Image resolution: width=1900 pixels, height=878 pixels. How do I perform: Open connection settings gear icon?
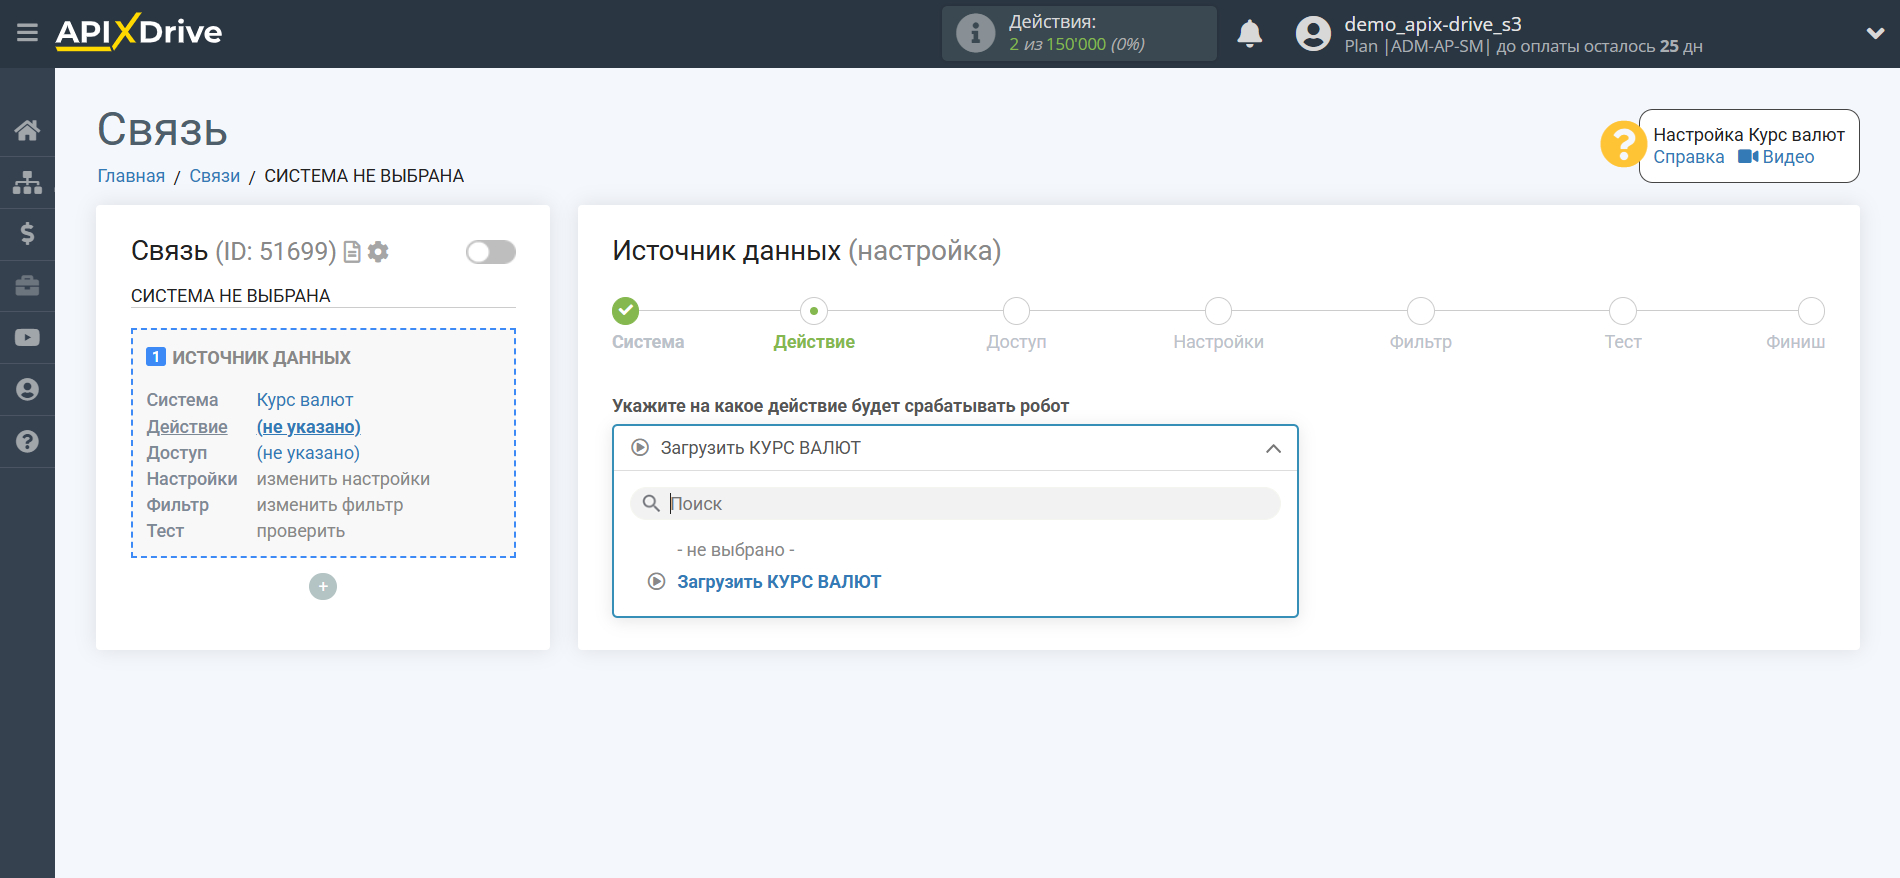pyautogui.click(x=378, y=252)
